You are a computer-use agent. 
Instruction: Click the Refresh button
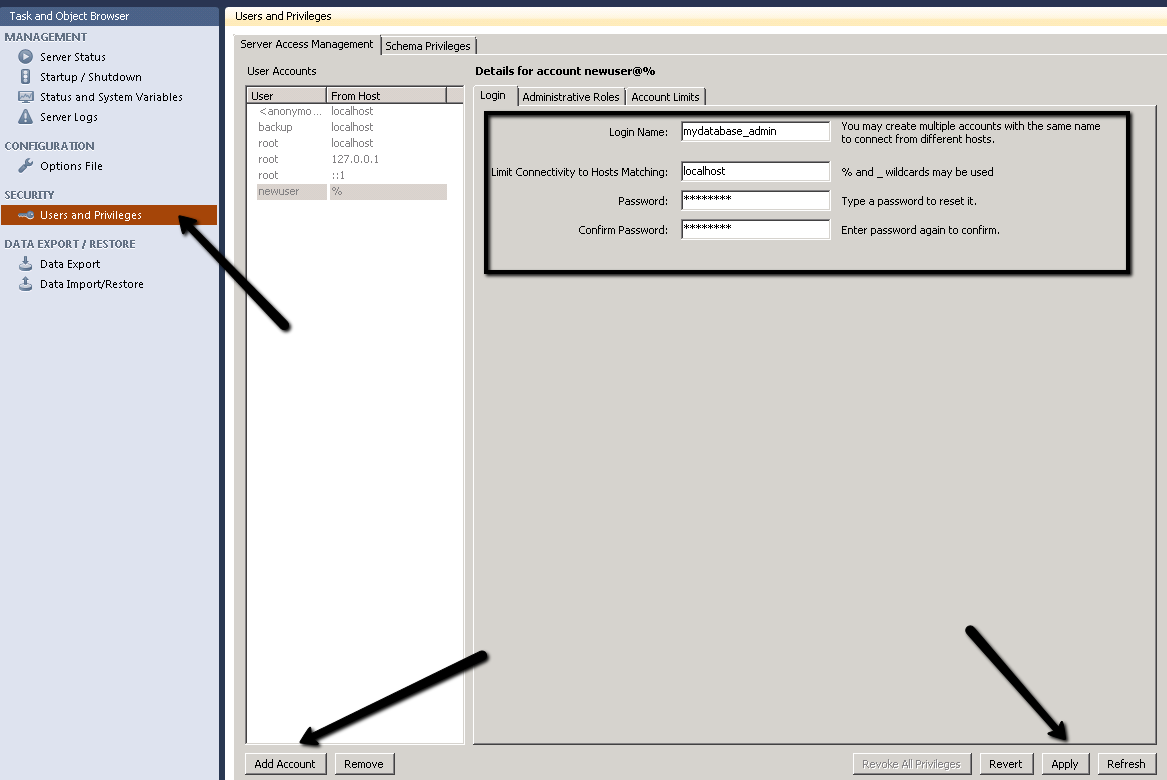1125,764
